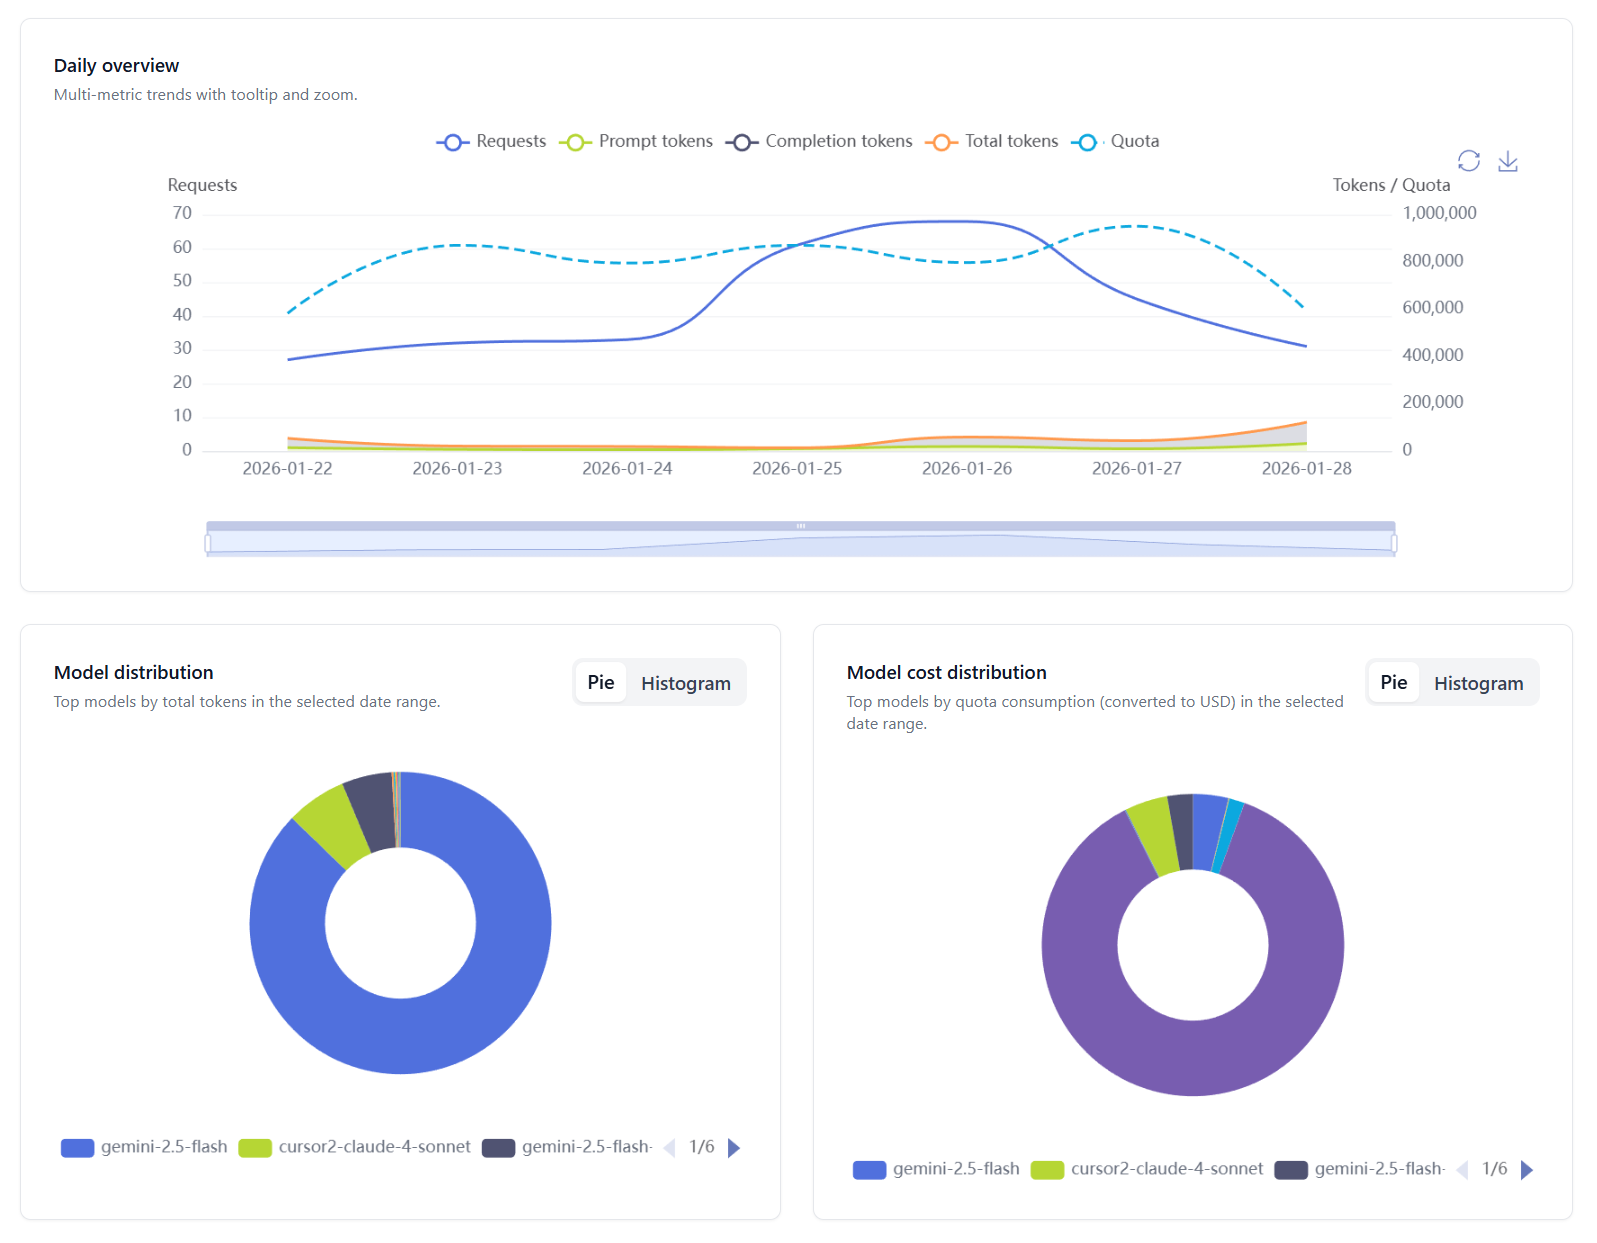Toggle the Quota legend series

point(1115,142)
